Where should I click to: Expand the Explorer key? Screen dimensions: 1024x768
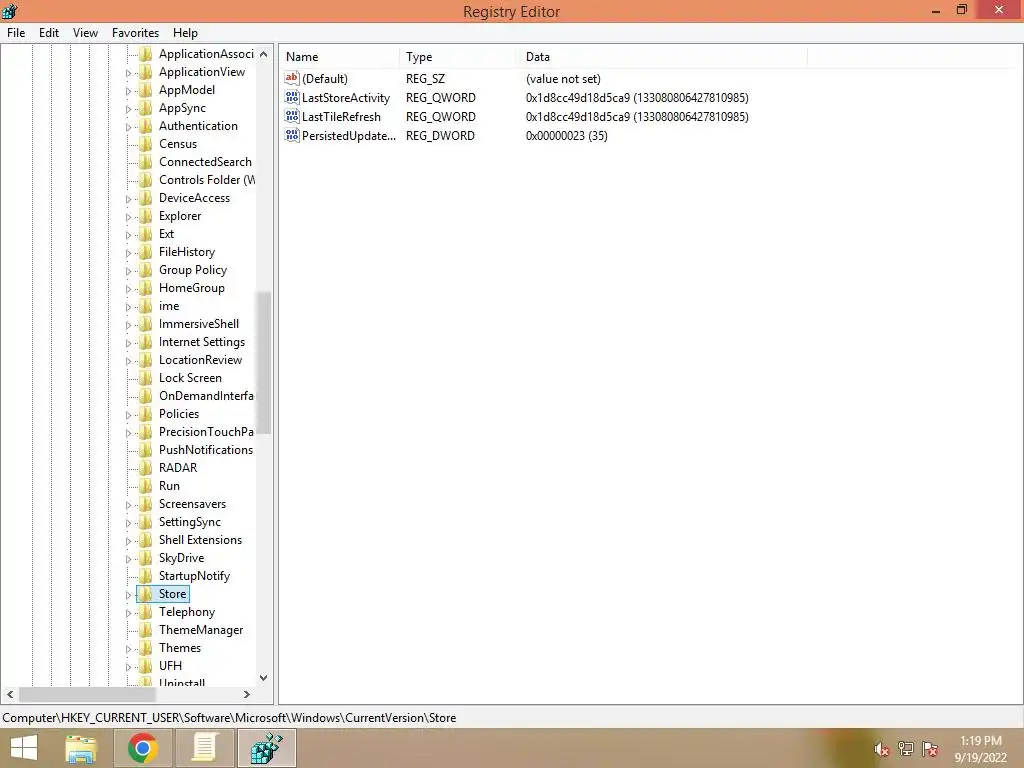click(x=129, y=217)
